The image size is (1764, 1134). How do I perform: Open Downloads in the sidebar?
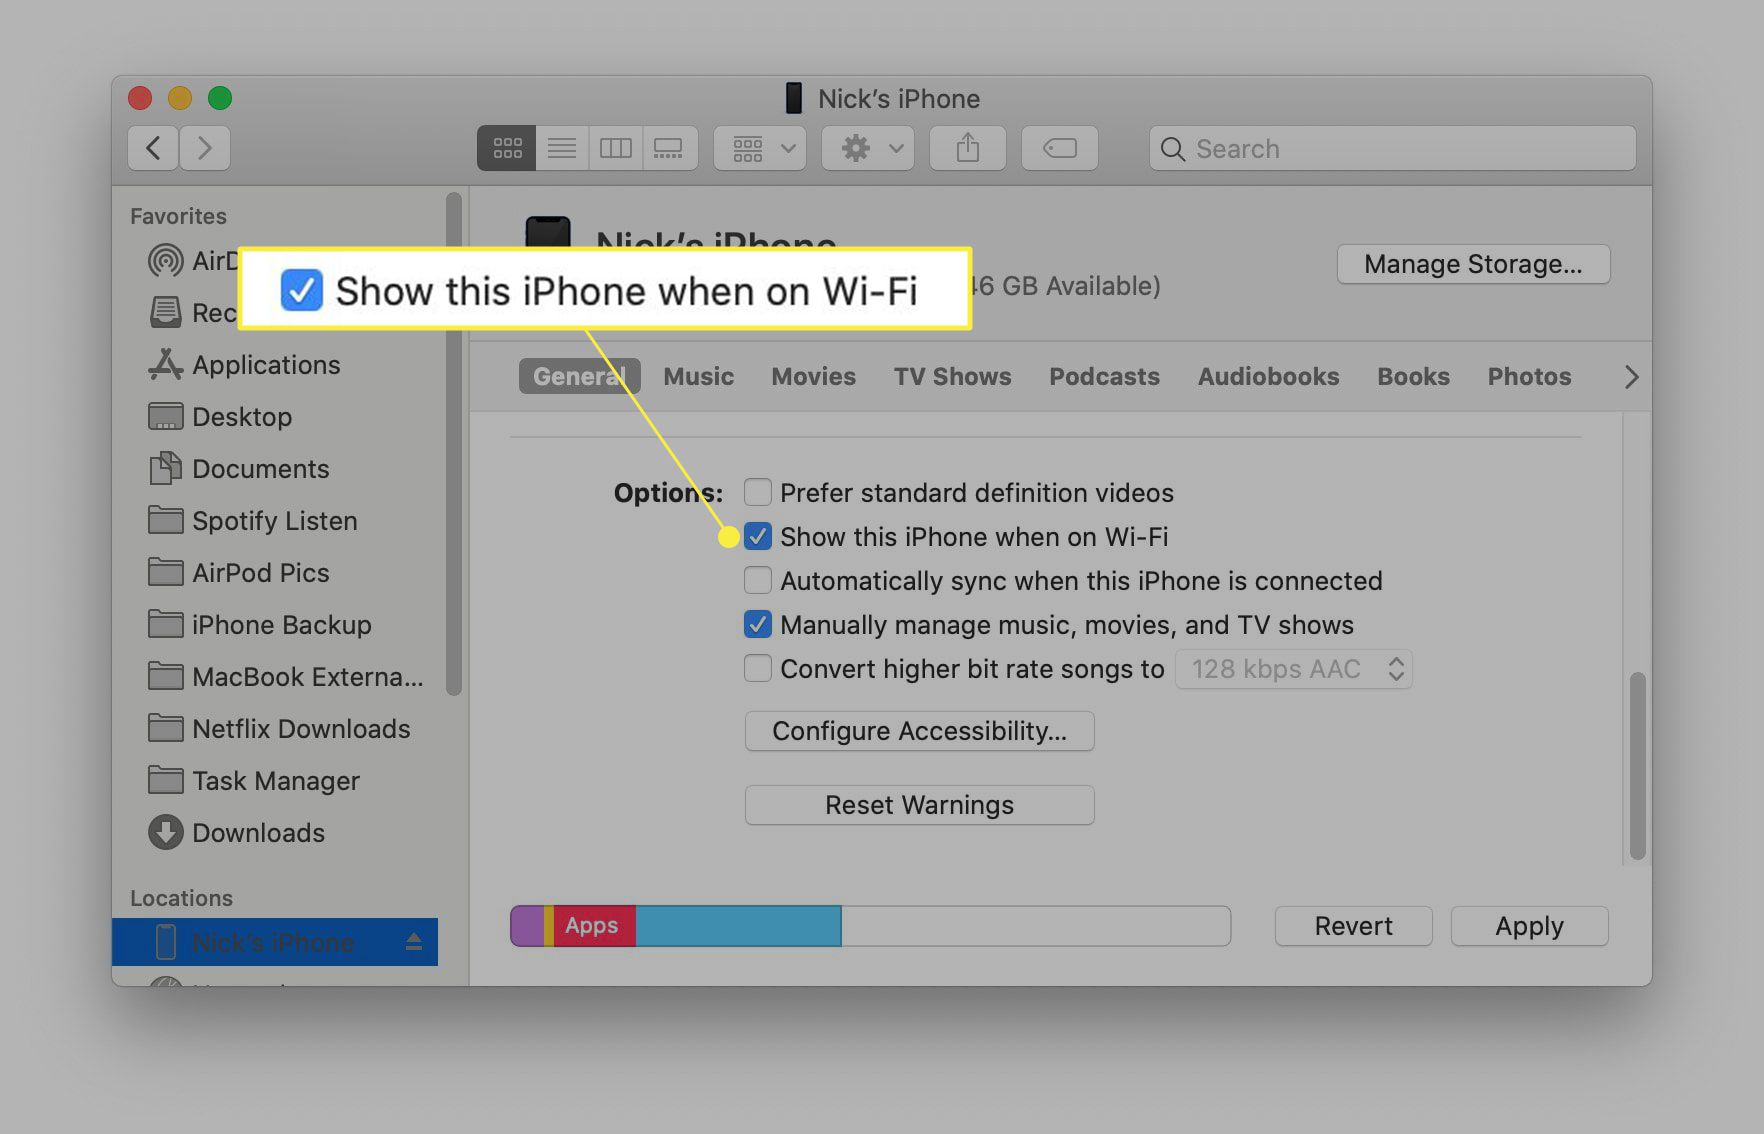236,833
